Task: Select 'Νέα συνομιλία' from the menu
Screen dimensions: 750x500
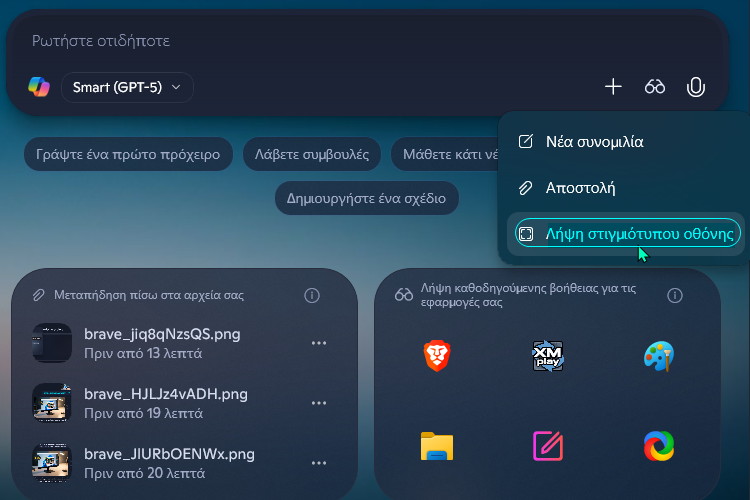Action: [594, 141]
